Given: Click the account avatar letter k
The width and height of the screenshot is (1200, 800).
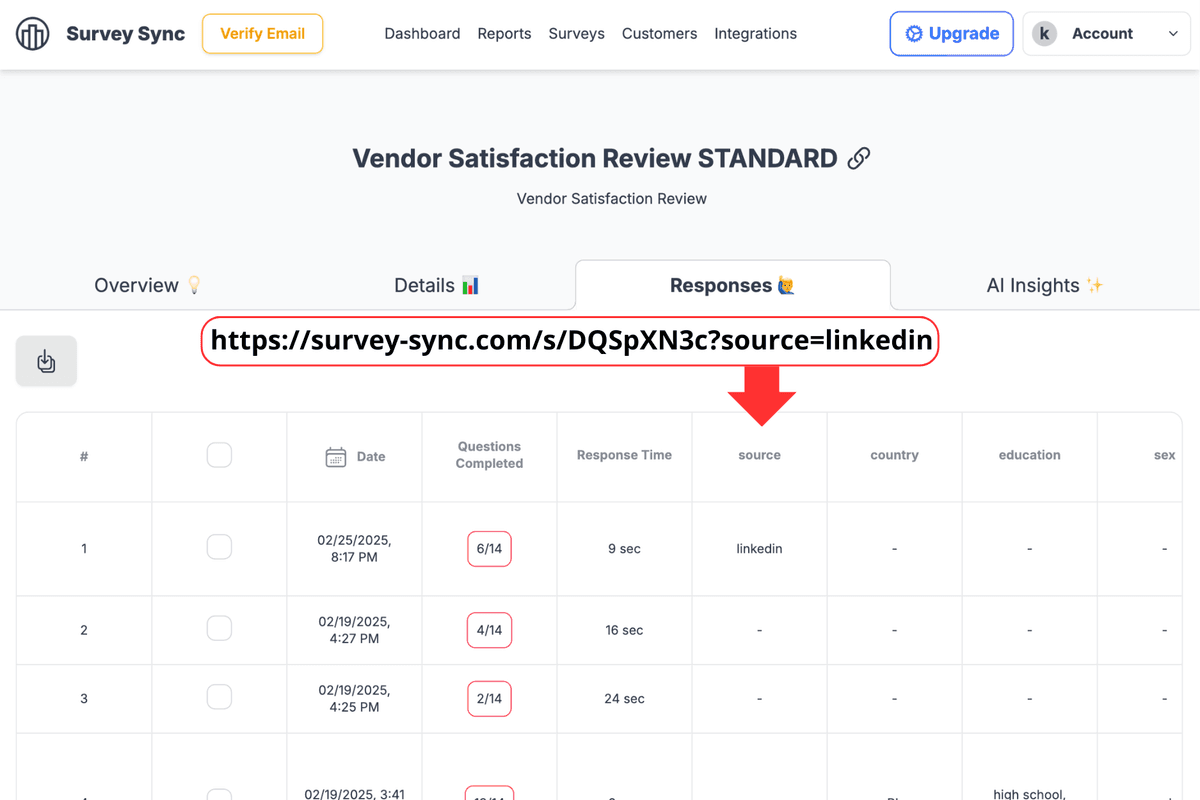Looking at the screenshot, I should (1044, 34).
